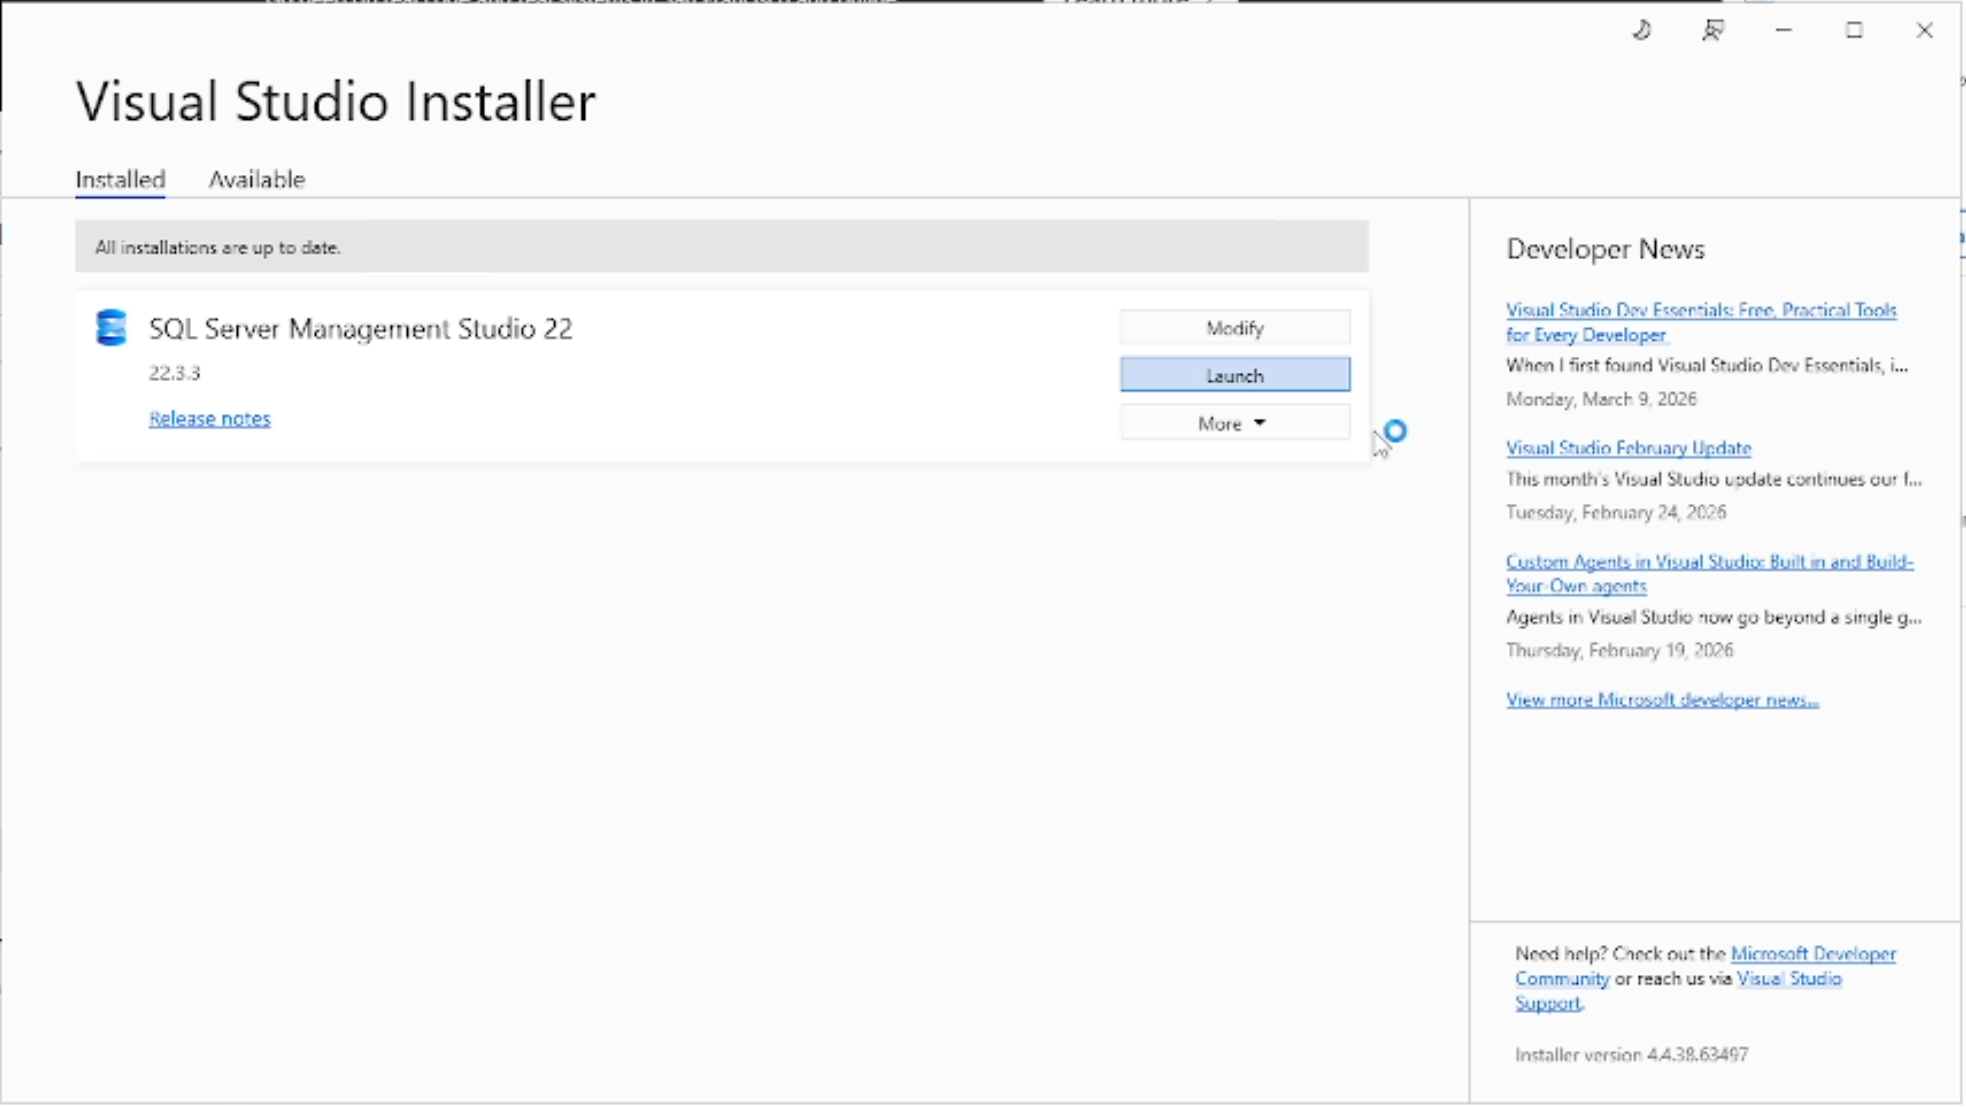Toggle the dark theme moon icon
This screenshot has height=1107, width=1966.
pos(1642,30)
